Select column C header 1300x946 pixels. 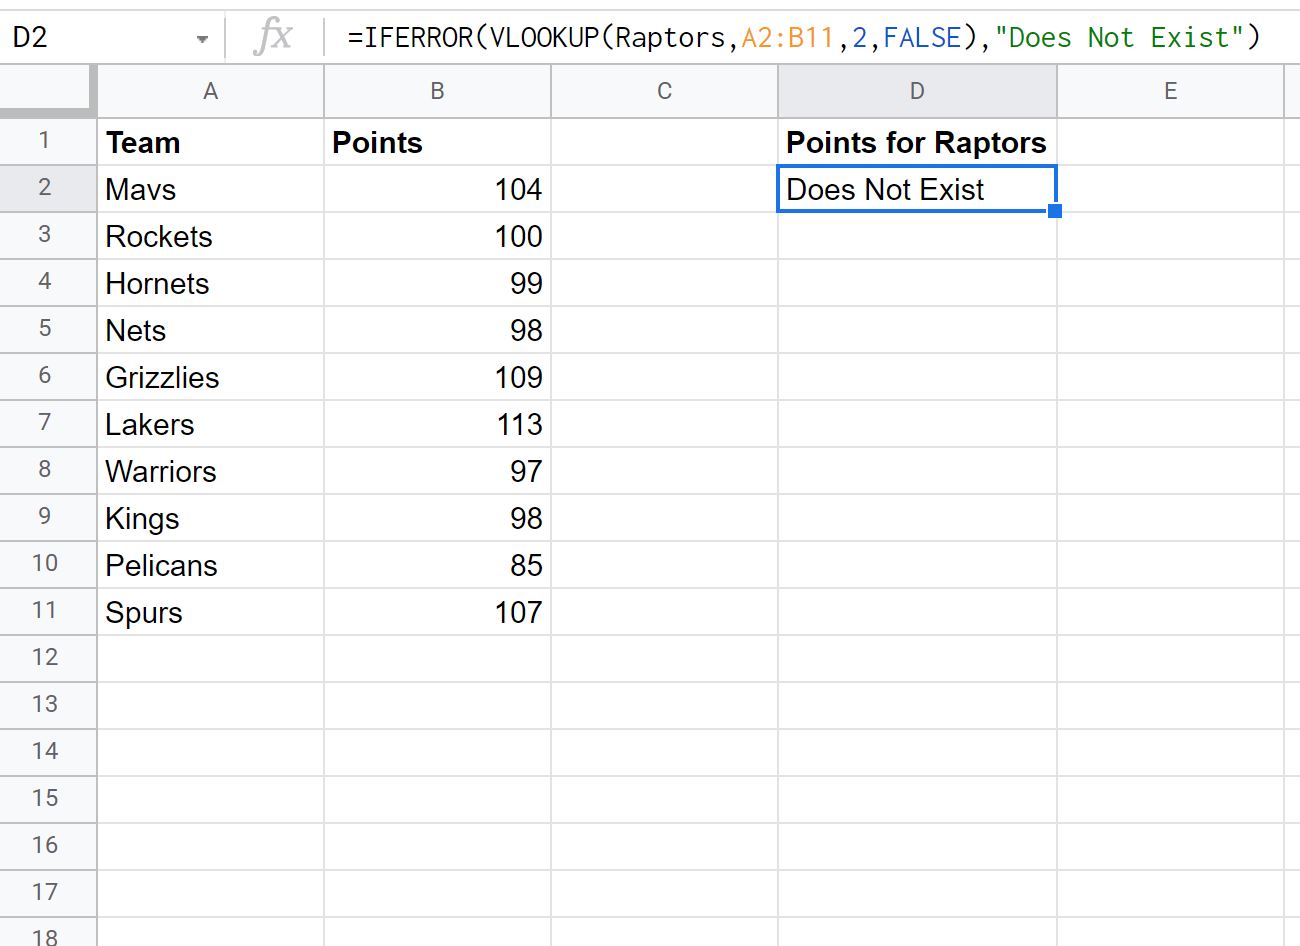tap(664, 92)
